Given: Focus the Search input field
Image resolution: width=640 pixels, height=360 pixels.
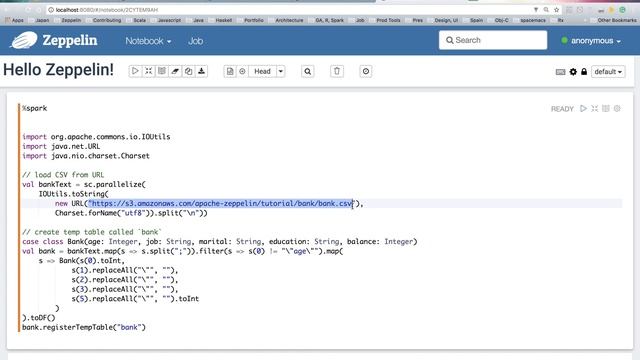Looking at the screenshot, I should point(493,40).
